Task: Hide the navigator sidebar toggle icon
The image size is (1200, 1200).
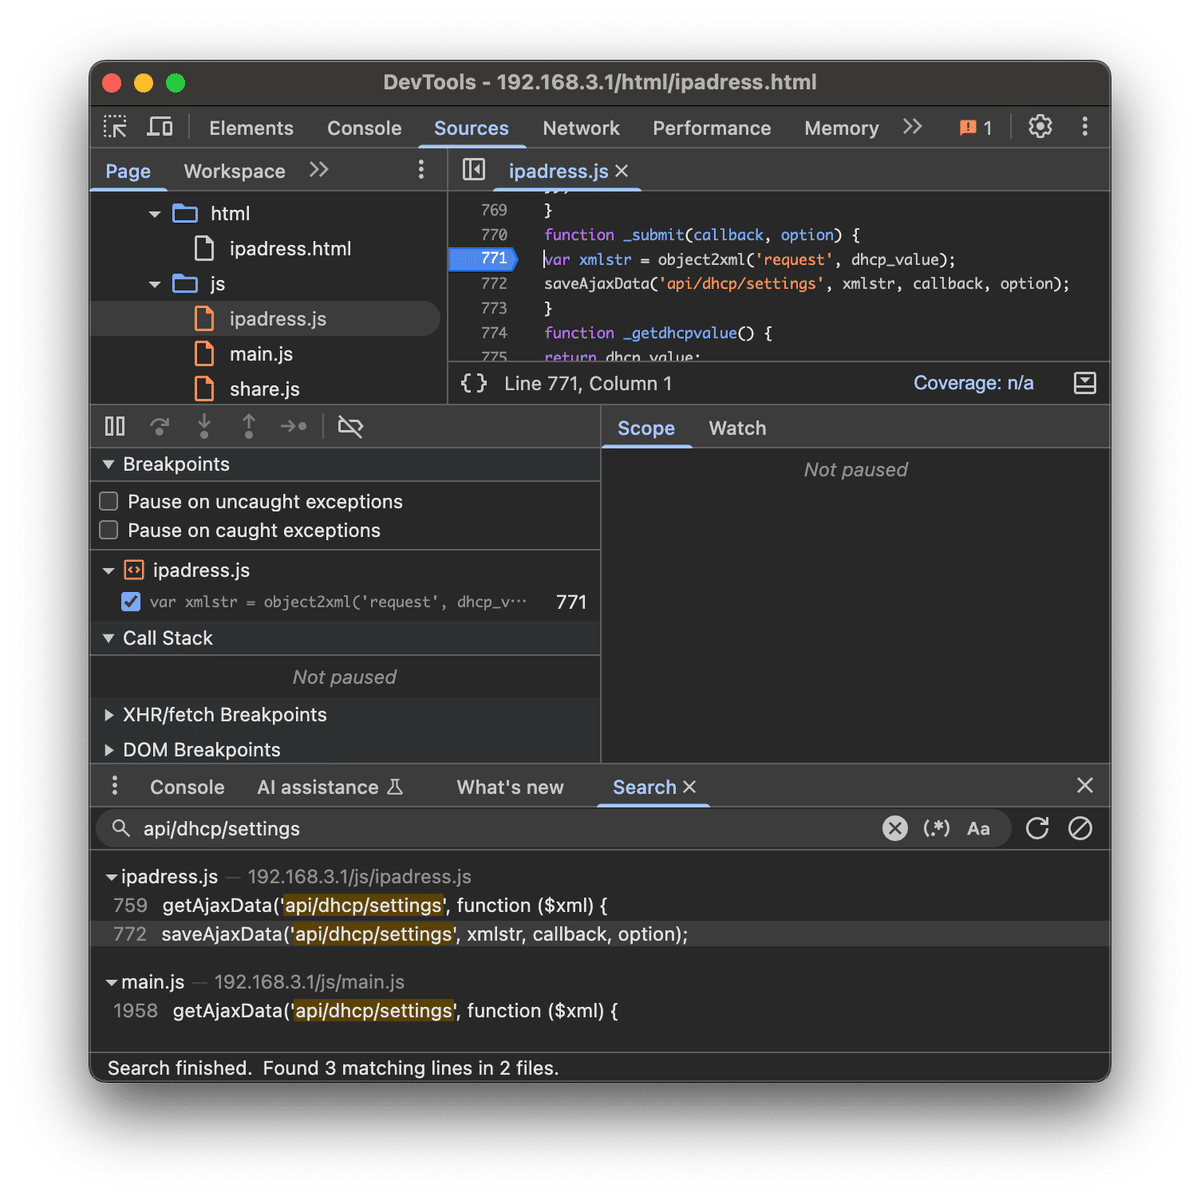Action: 474,170
